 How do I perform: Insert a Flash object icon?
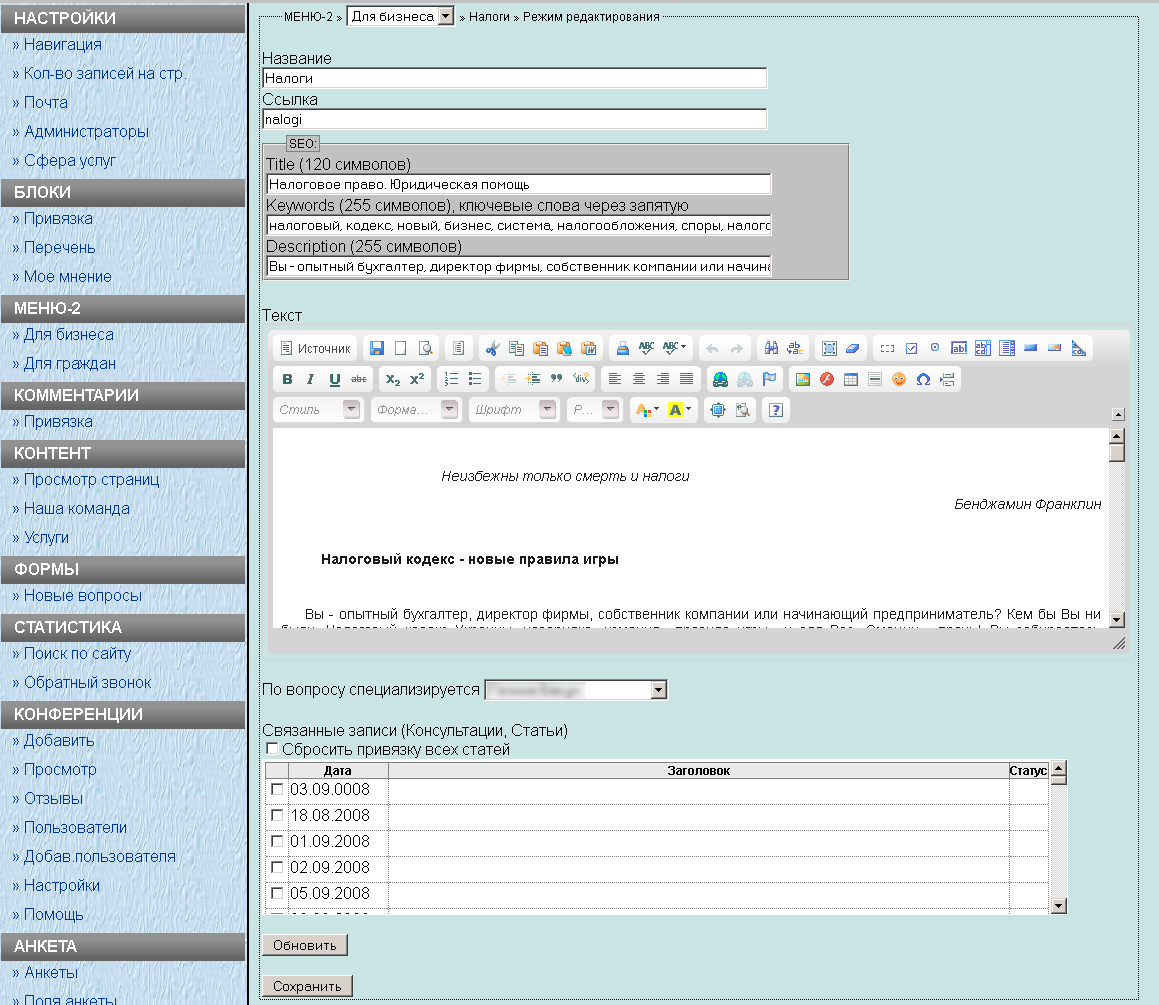(826, 379)
